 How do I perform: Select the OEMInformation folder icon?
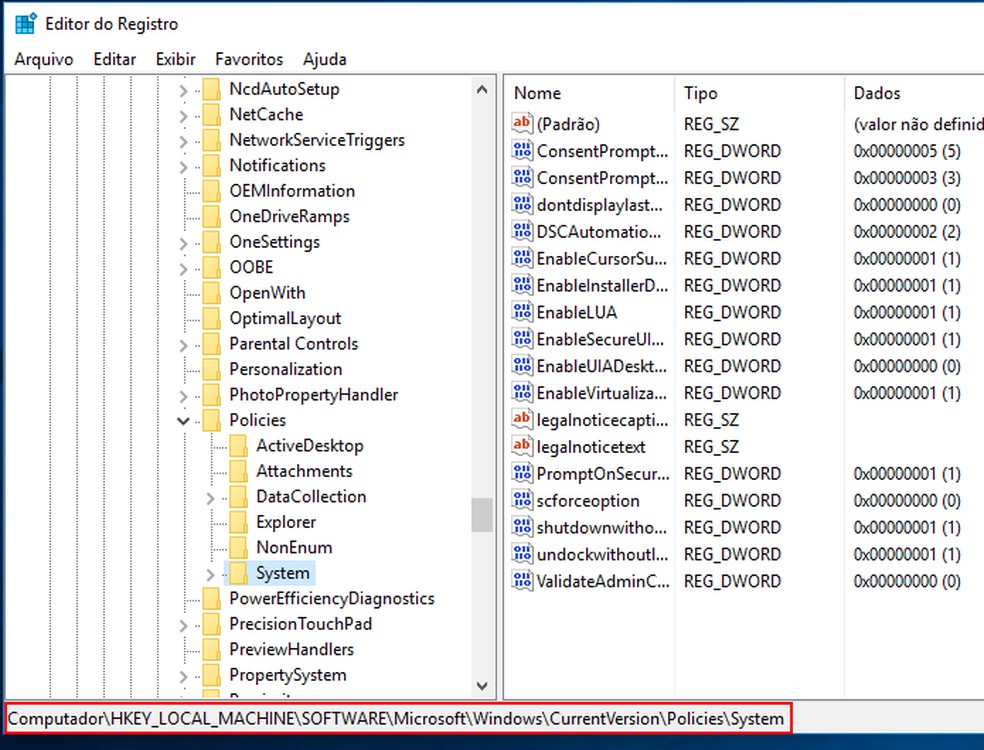(211, 191)
